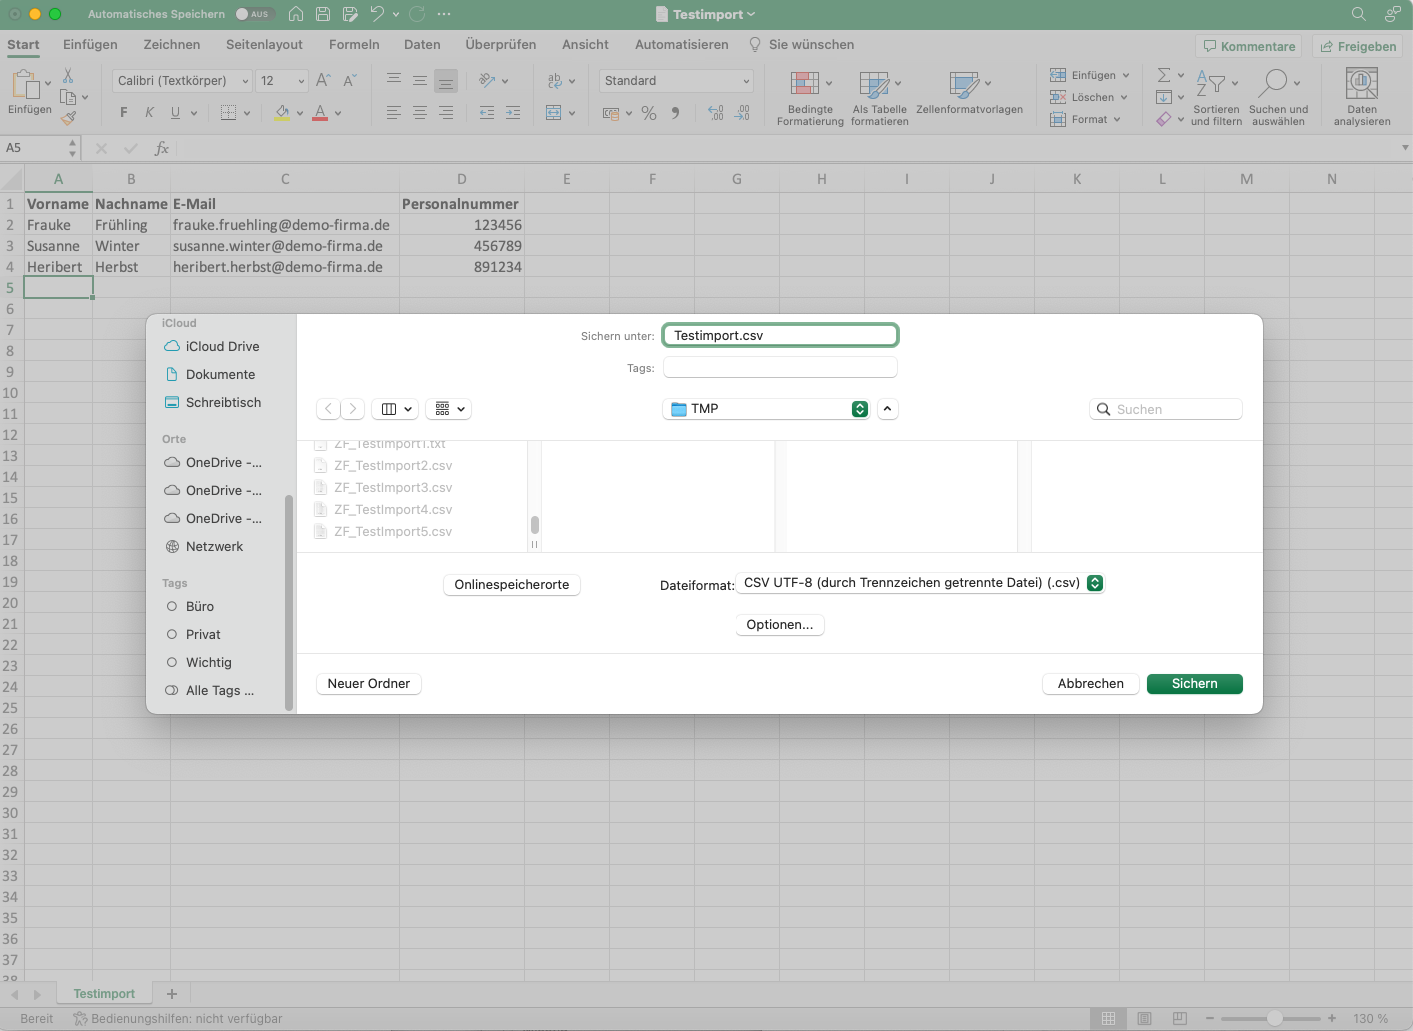Switch to the Daten ribbon tab

422,45
